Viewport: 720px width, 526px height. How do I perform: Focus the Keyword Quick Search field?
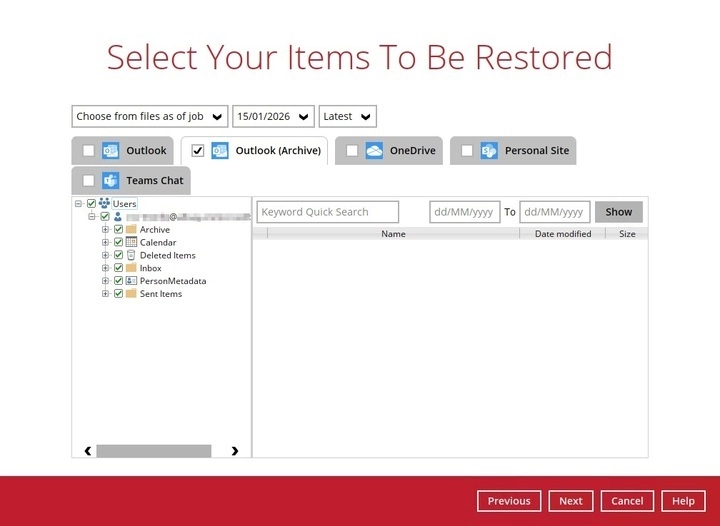tap(327, 212)
